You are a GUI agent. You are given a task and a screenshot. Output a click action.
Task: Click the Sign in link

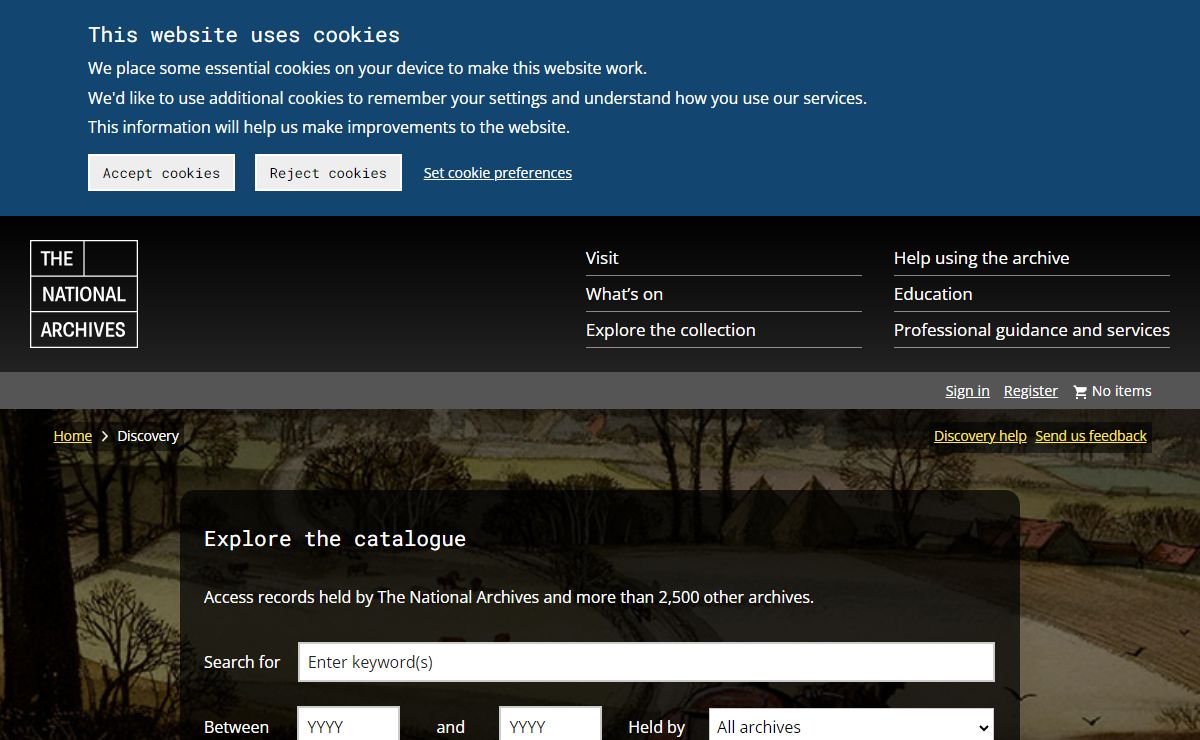click(x=968, y=391)
